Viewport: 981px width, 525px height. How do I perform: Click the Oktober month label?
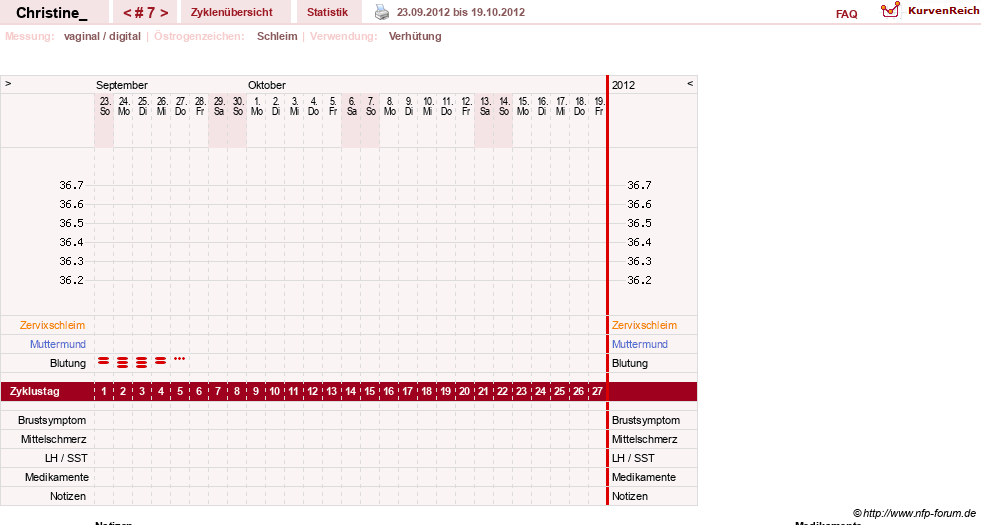coord(267,85)
